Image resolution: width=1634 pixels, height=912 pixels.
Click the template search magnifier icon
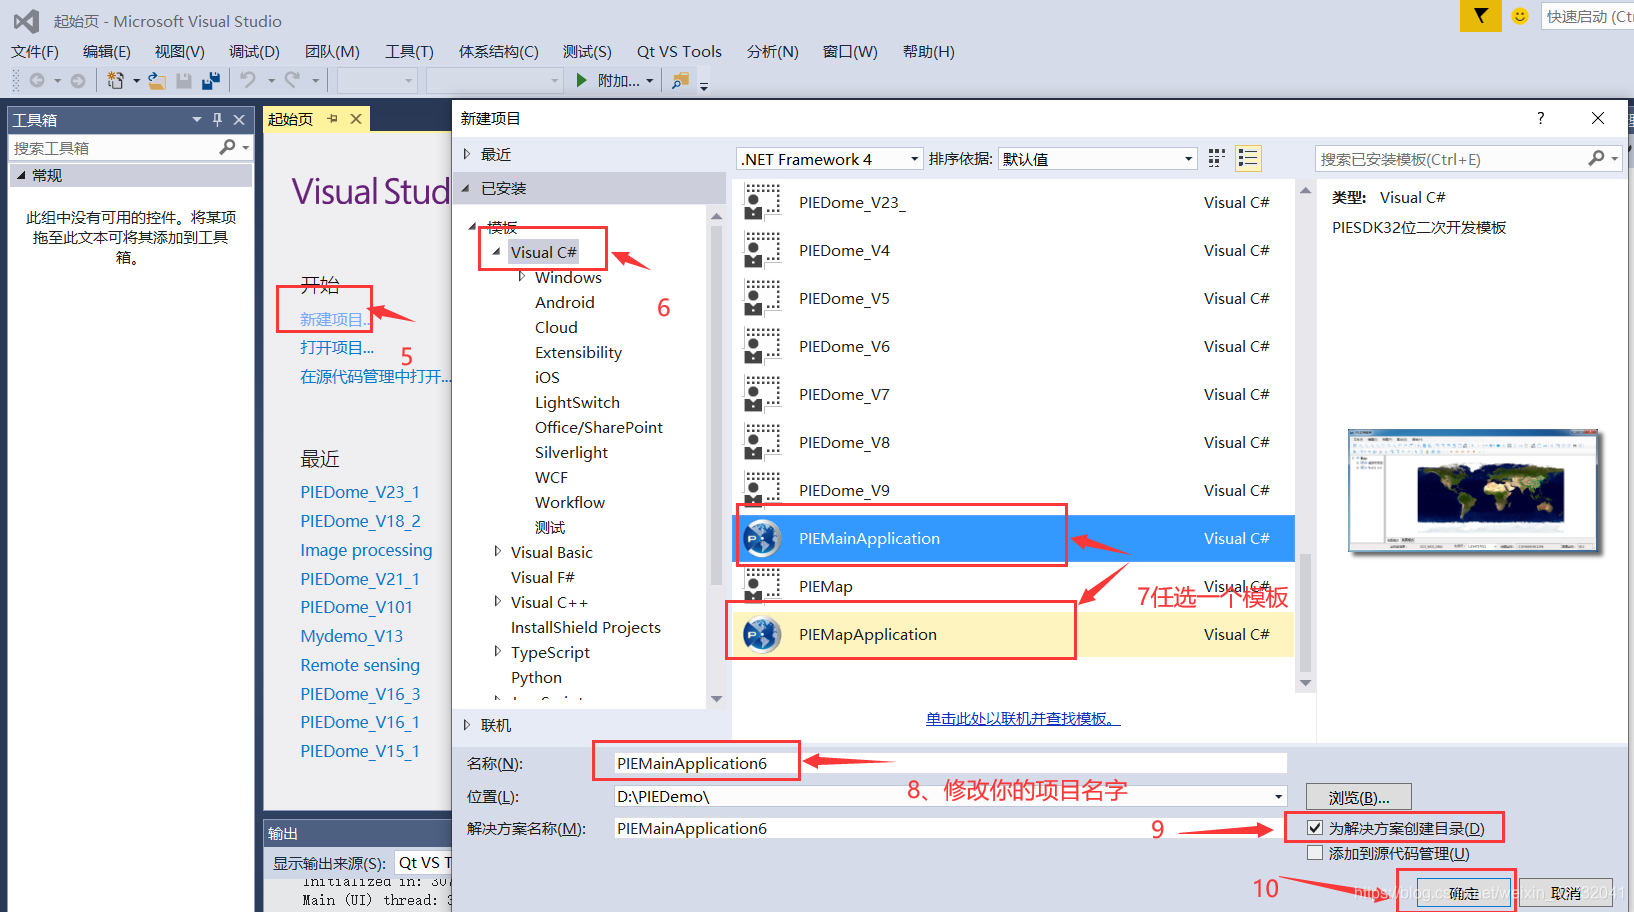tap(1596, 158)
